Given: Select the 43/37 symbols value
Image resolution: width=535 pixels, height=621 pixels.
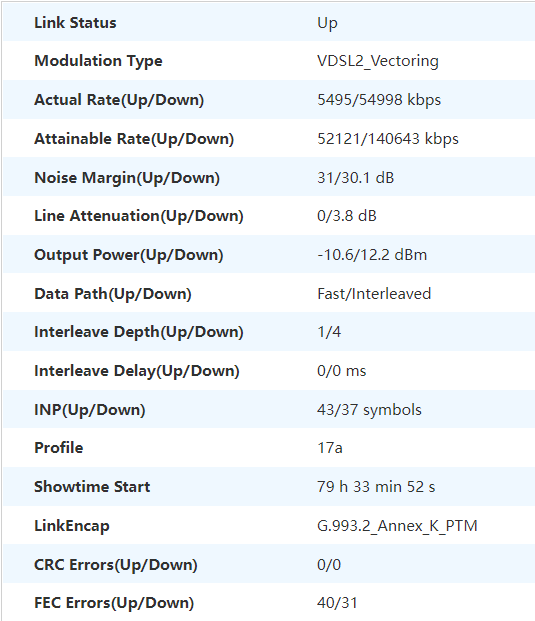Looking at the screenshot, I should pos(369,410).
